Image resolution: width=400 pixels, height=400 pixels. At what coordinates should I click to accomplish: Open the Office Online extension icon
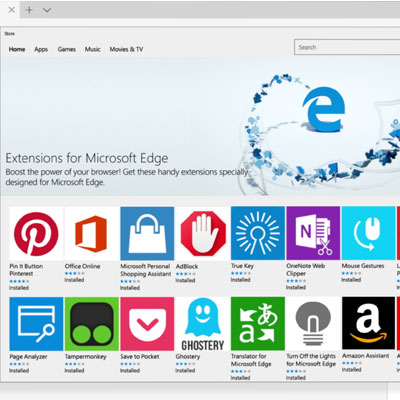[92, 233]
